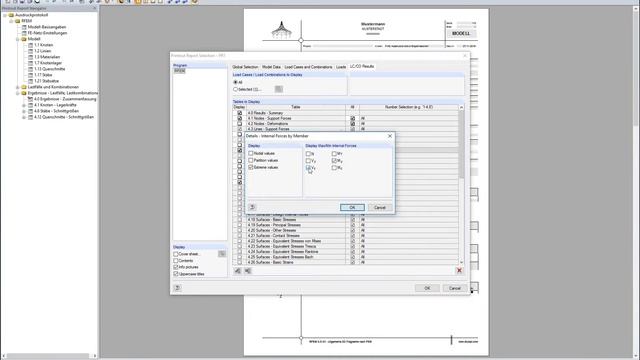Confirm the Details dialog with OK

(x=352, y=207)
